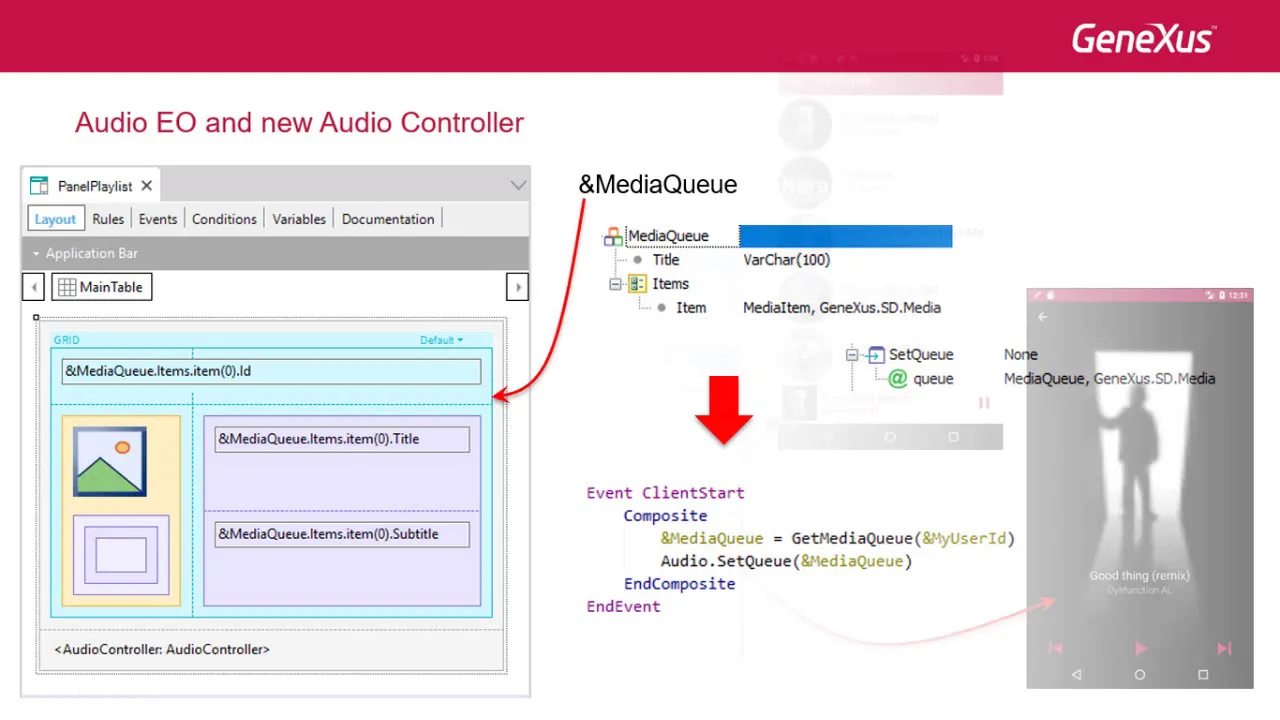Click the SetQueue method icon
Image resolution: width=1280 pixels, height=720 pixels.
pos(876,355)
